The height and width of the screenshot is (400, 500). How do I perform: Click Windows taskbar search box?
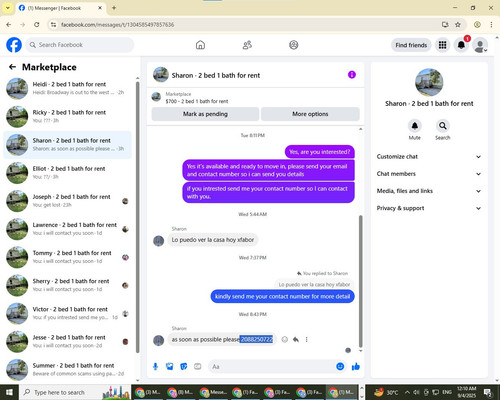coord(75,392)
